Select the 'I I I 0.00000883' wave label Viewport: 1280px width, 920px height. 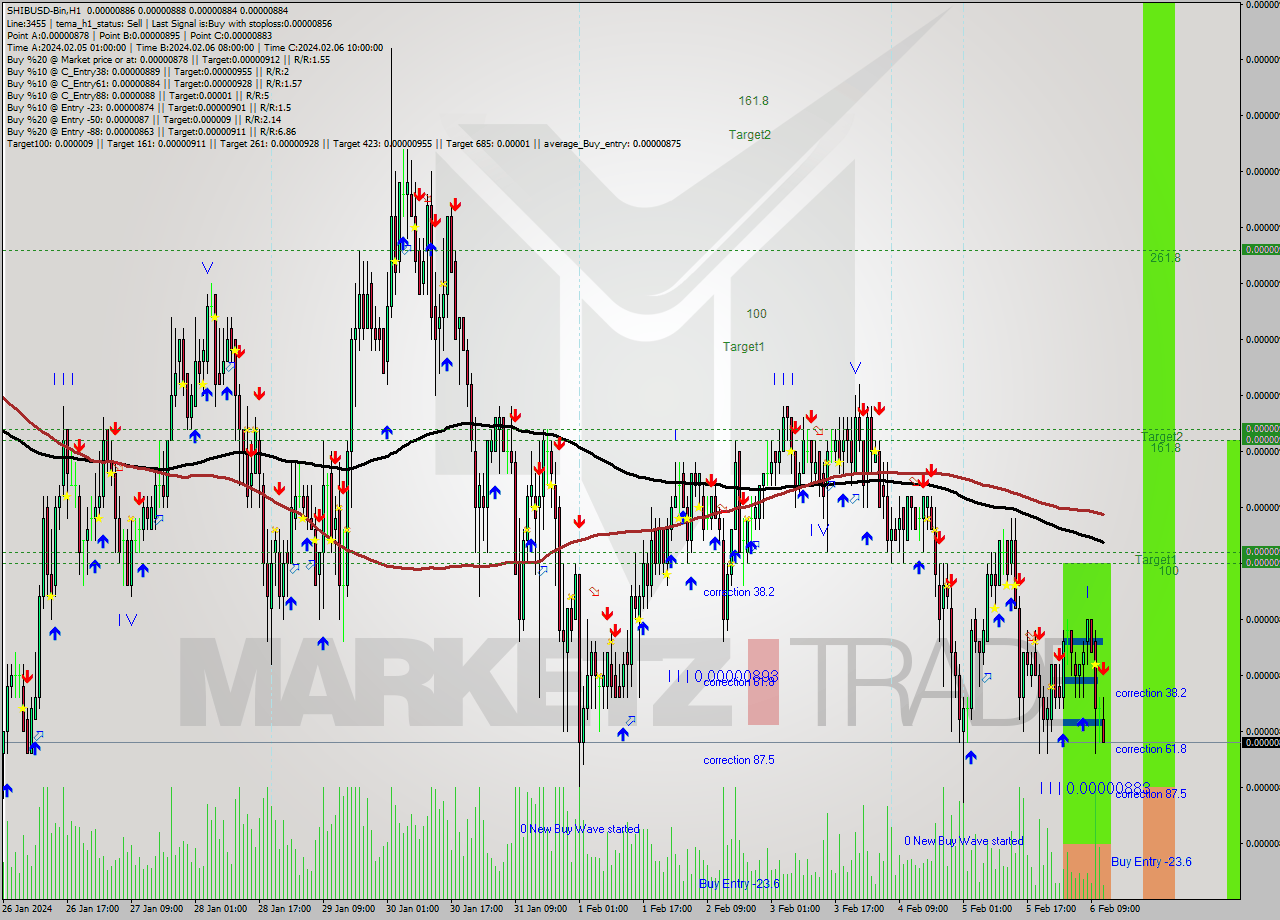pos(1095,788)
